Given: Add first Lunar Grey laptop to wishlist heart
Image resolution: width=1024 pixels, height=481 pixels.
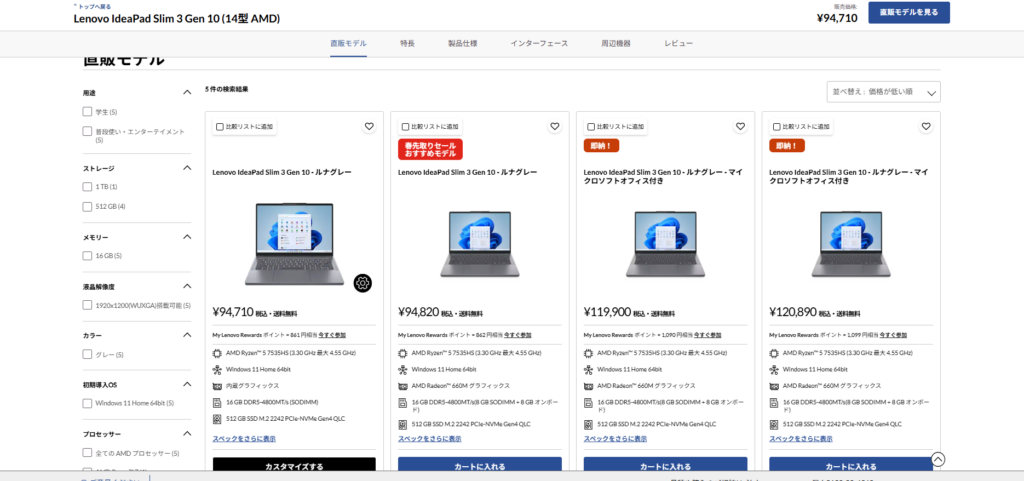Looking at the screenshot, I should 369,127.
